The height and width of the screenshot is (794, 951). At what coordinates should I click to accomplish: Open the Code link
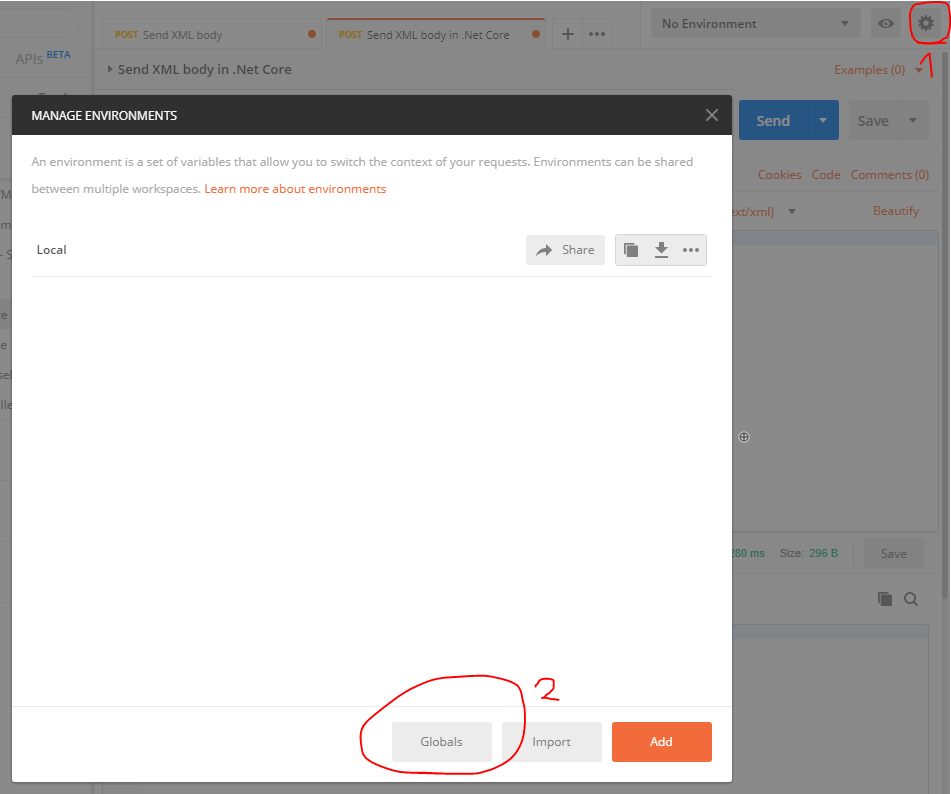pyautogui.click(x=826, y=175)
